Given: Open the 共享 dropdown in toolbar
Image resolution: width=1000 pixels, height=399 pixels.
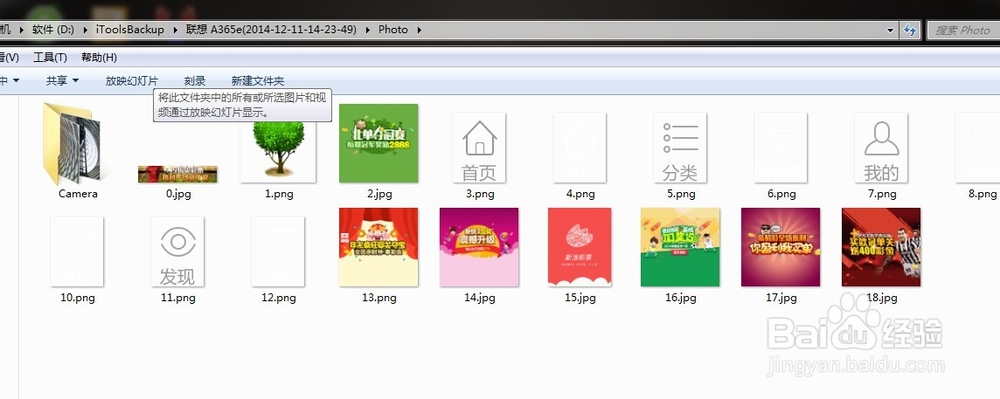Looking at the screenshot, I should point(62,81).
